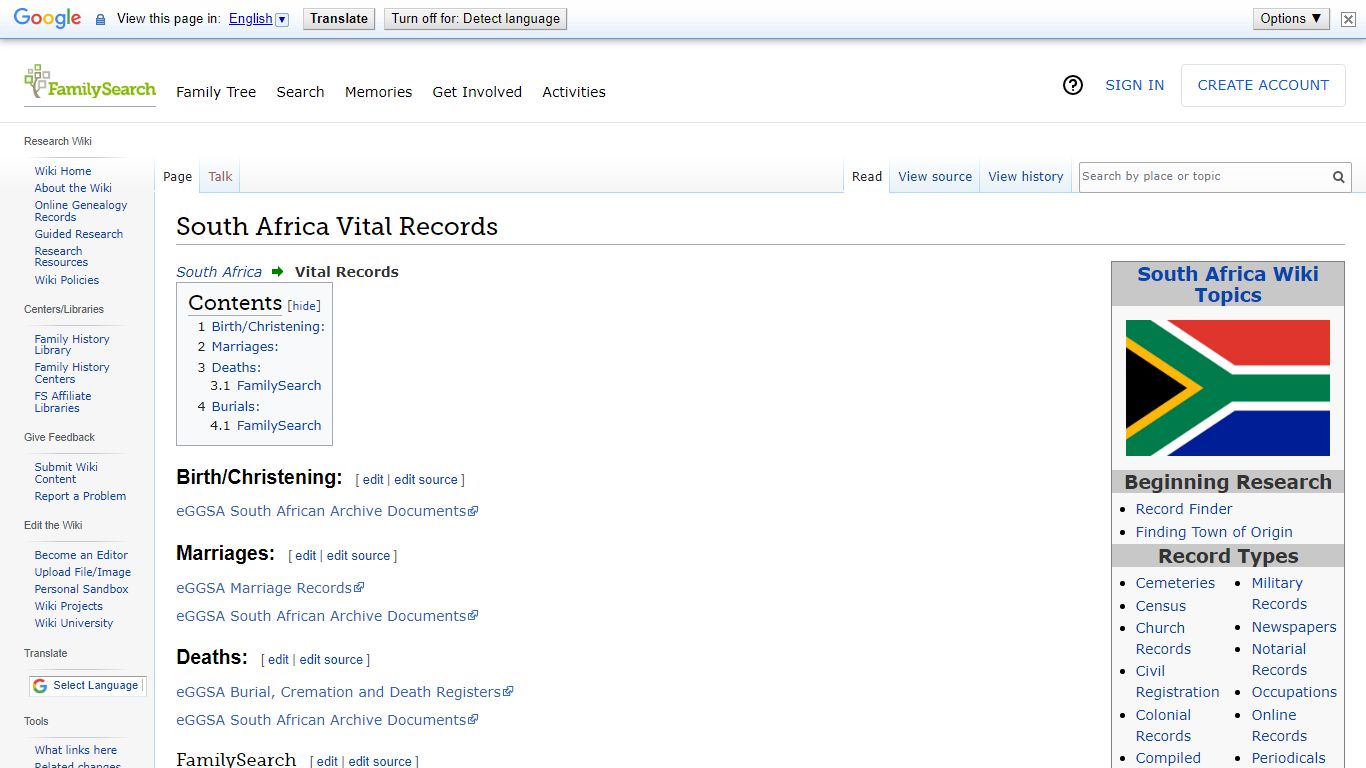Click Become an Editor
Viewport: 1366px width, 768px height.
(x=81, y=555)
